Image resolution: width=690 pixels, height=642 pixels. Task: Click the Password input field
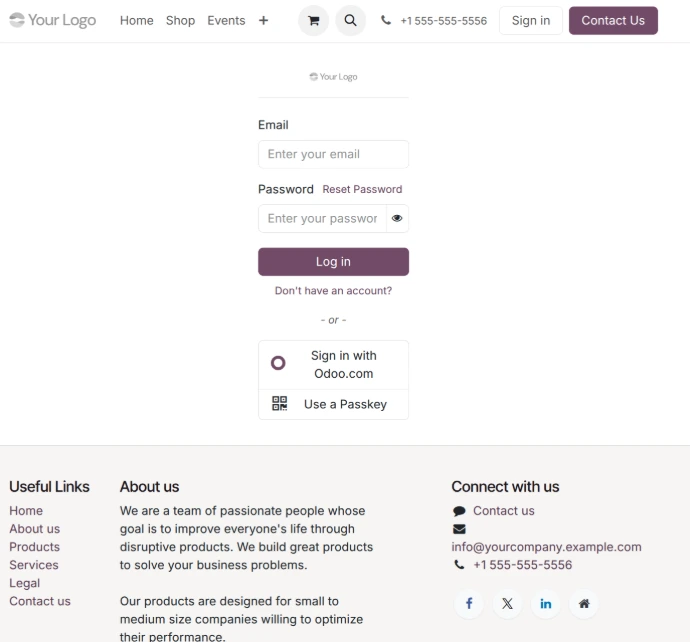point(322,219)
